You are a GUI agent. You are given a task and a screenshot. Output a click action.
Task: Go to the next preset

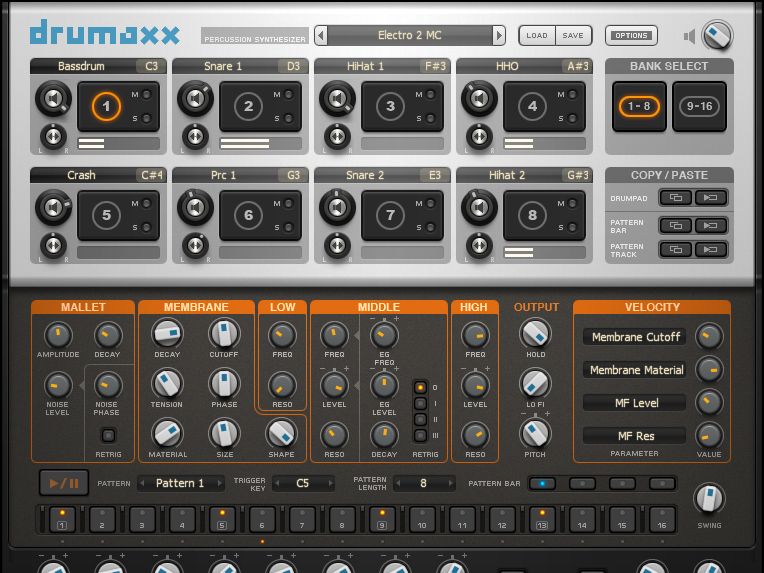coord(499,36)
